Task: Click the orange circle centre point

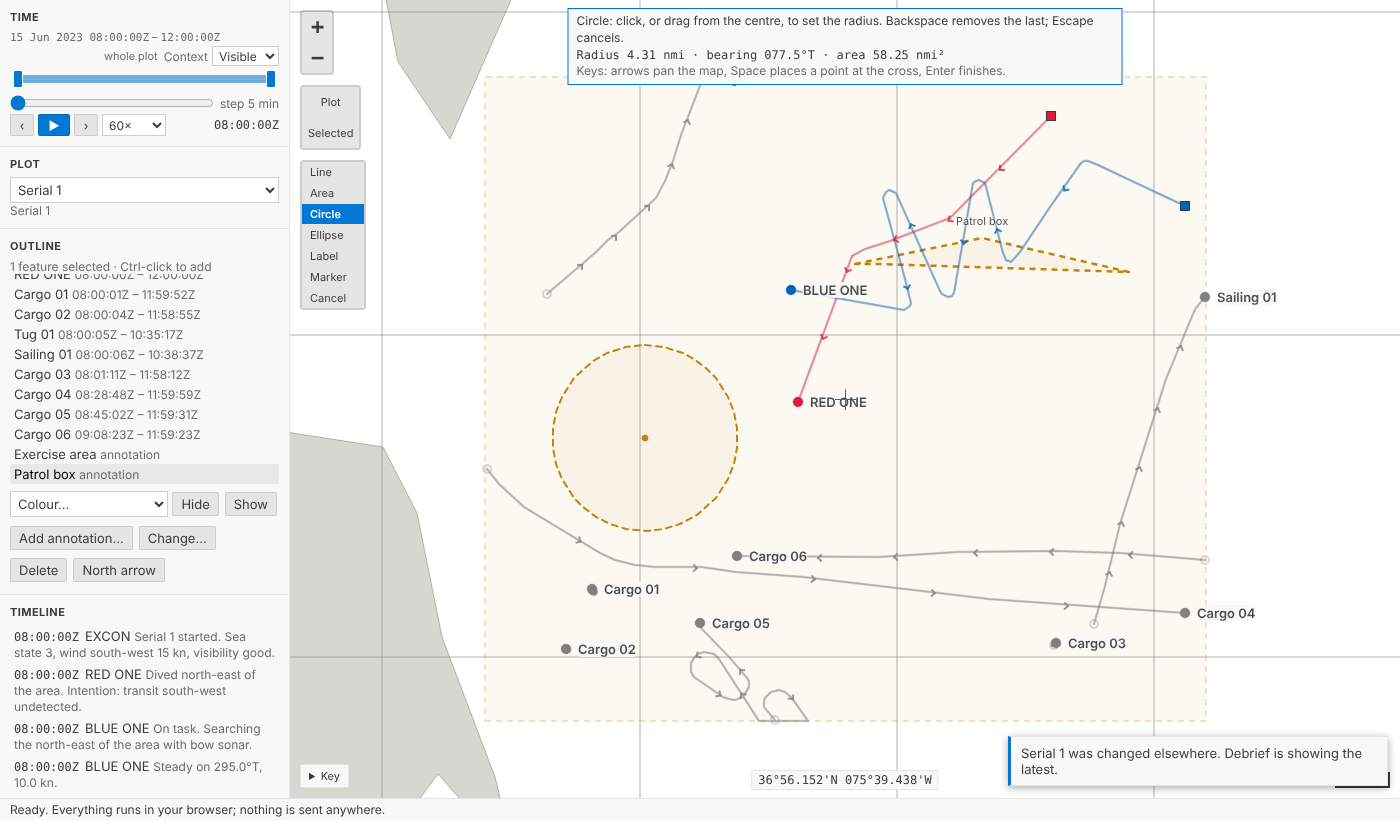Action: click(645, 438)
